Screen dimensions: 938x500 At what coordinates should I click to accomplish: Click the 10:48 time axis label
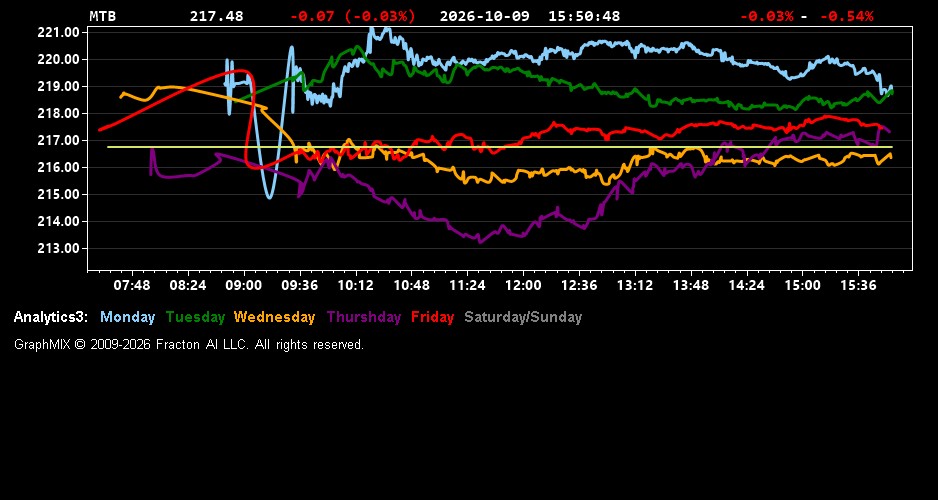(x=412, y=285)
